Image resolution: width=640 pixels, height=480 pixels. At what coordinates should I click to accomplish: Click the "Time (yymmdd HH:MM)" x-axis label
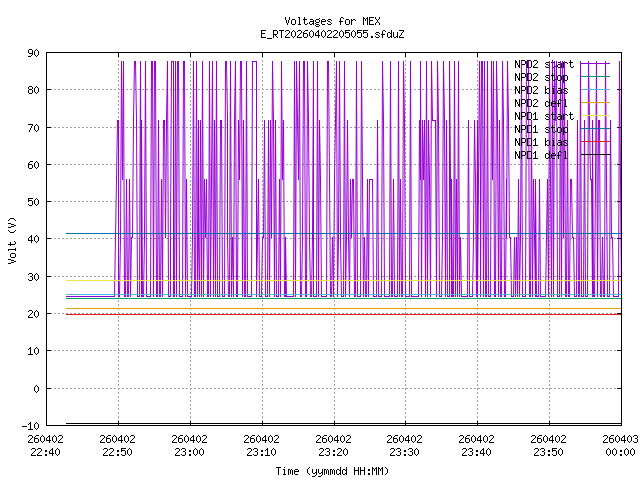[x=332, y=470]
